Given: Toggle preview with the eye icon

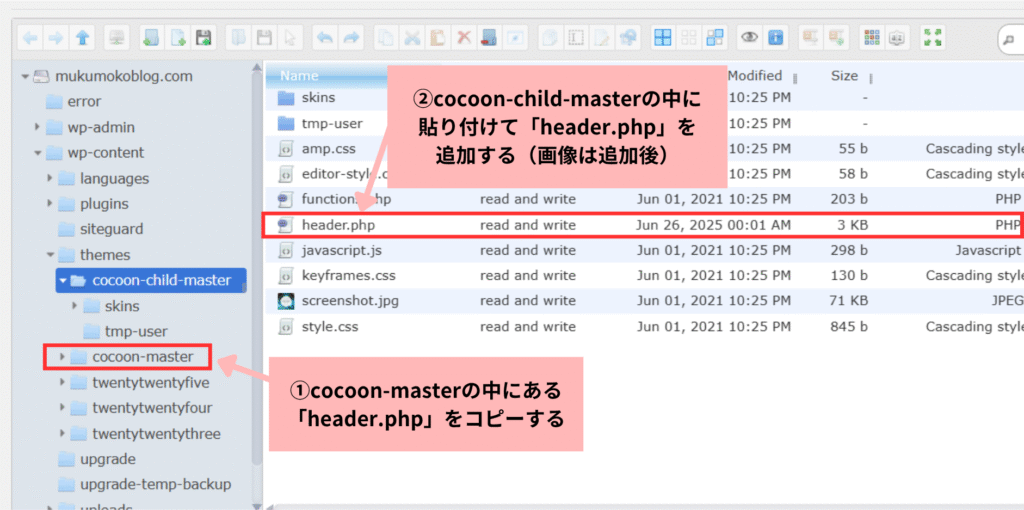Looking at the screenshot, I should point(750,38).
